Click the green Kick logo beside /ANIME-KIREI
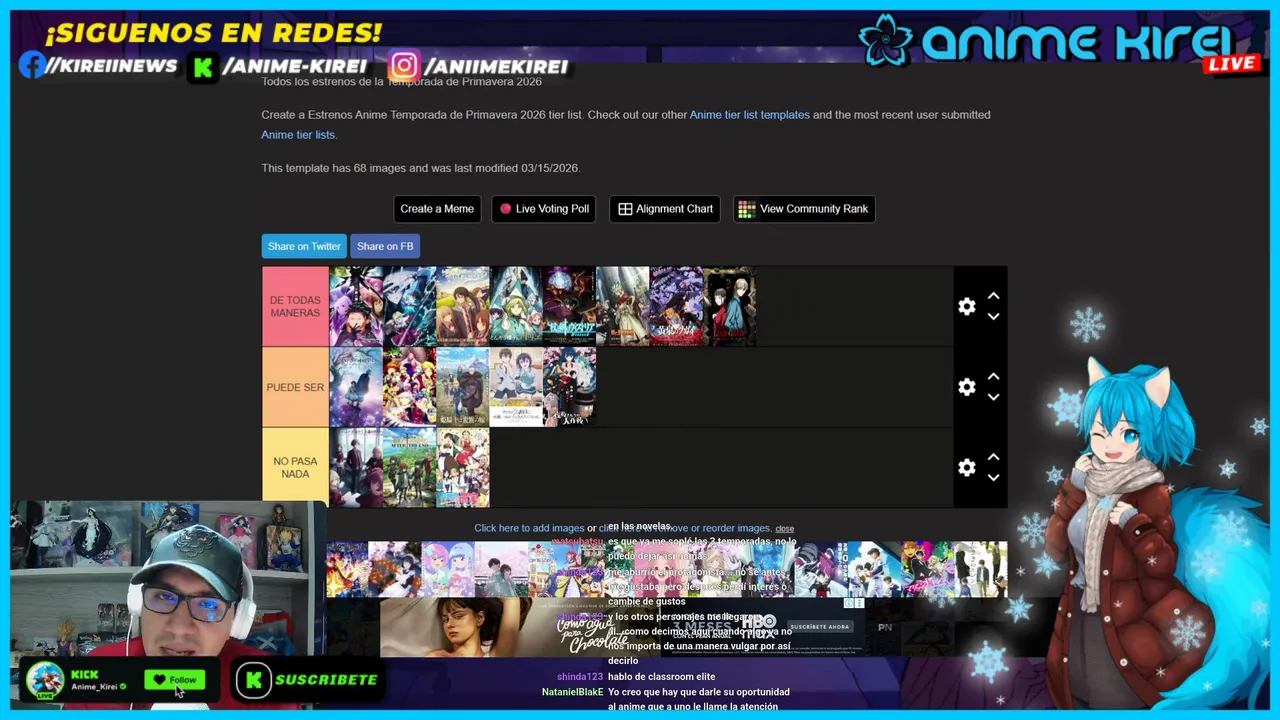This screenshot has width=1280, height=720. pyautogui.click(x=203, y=67)
